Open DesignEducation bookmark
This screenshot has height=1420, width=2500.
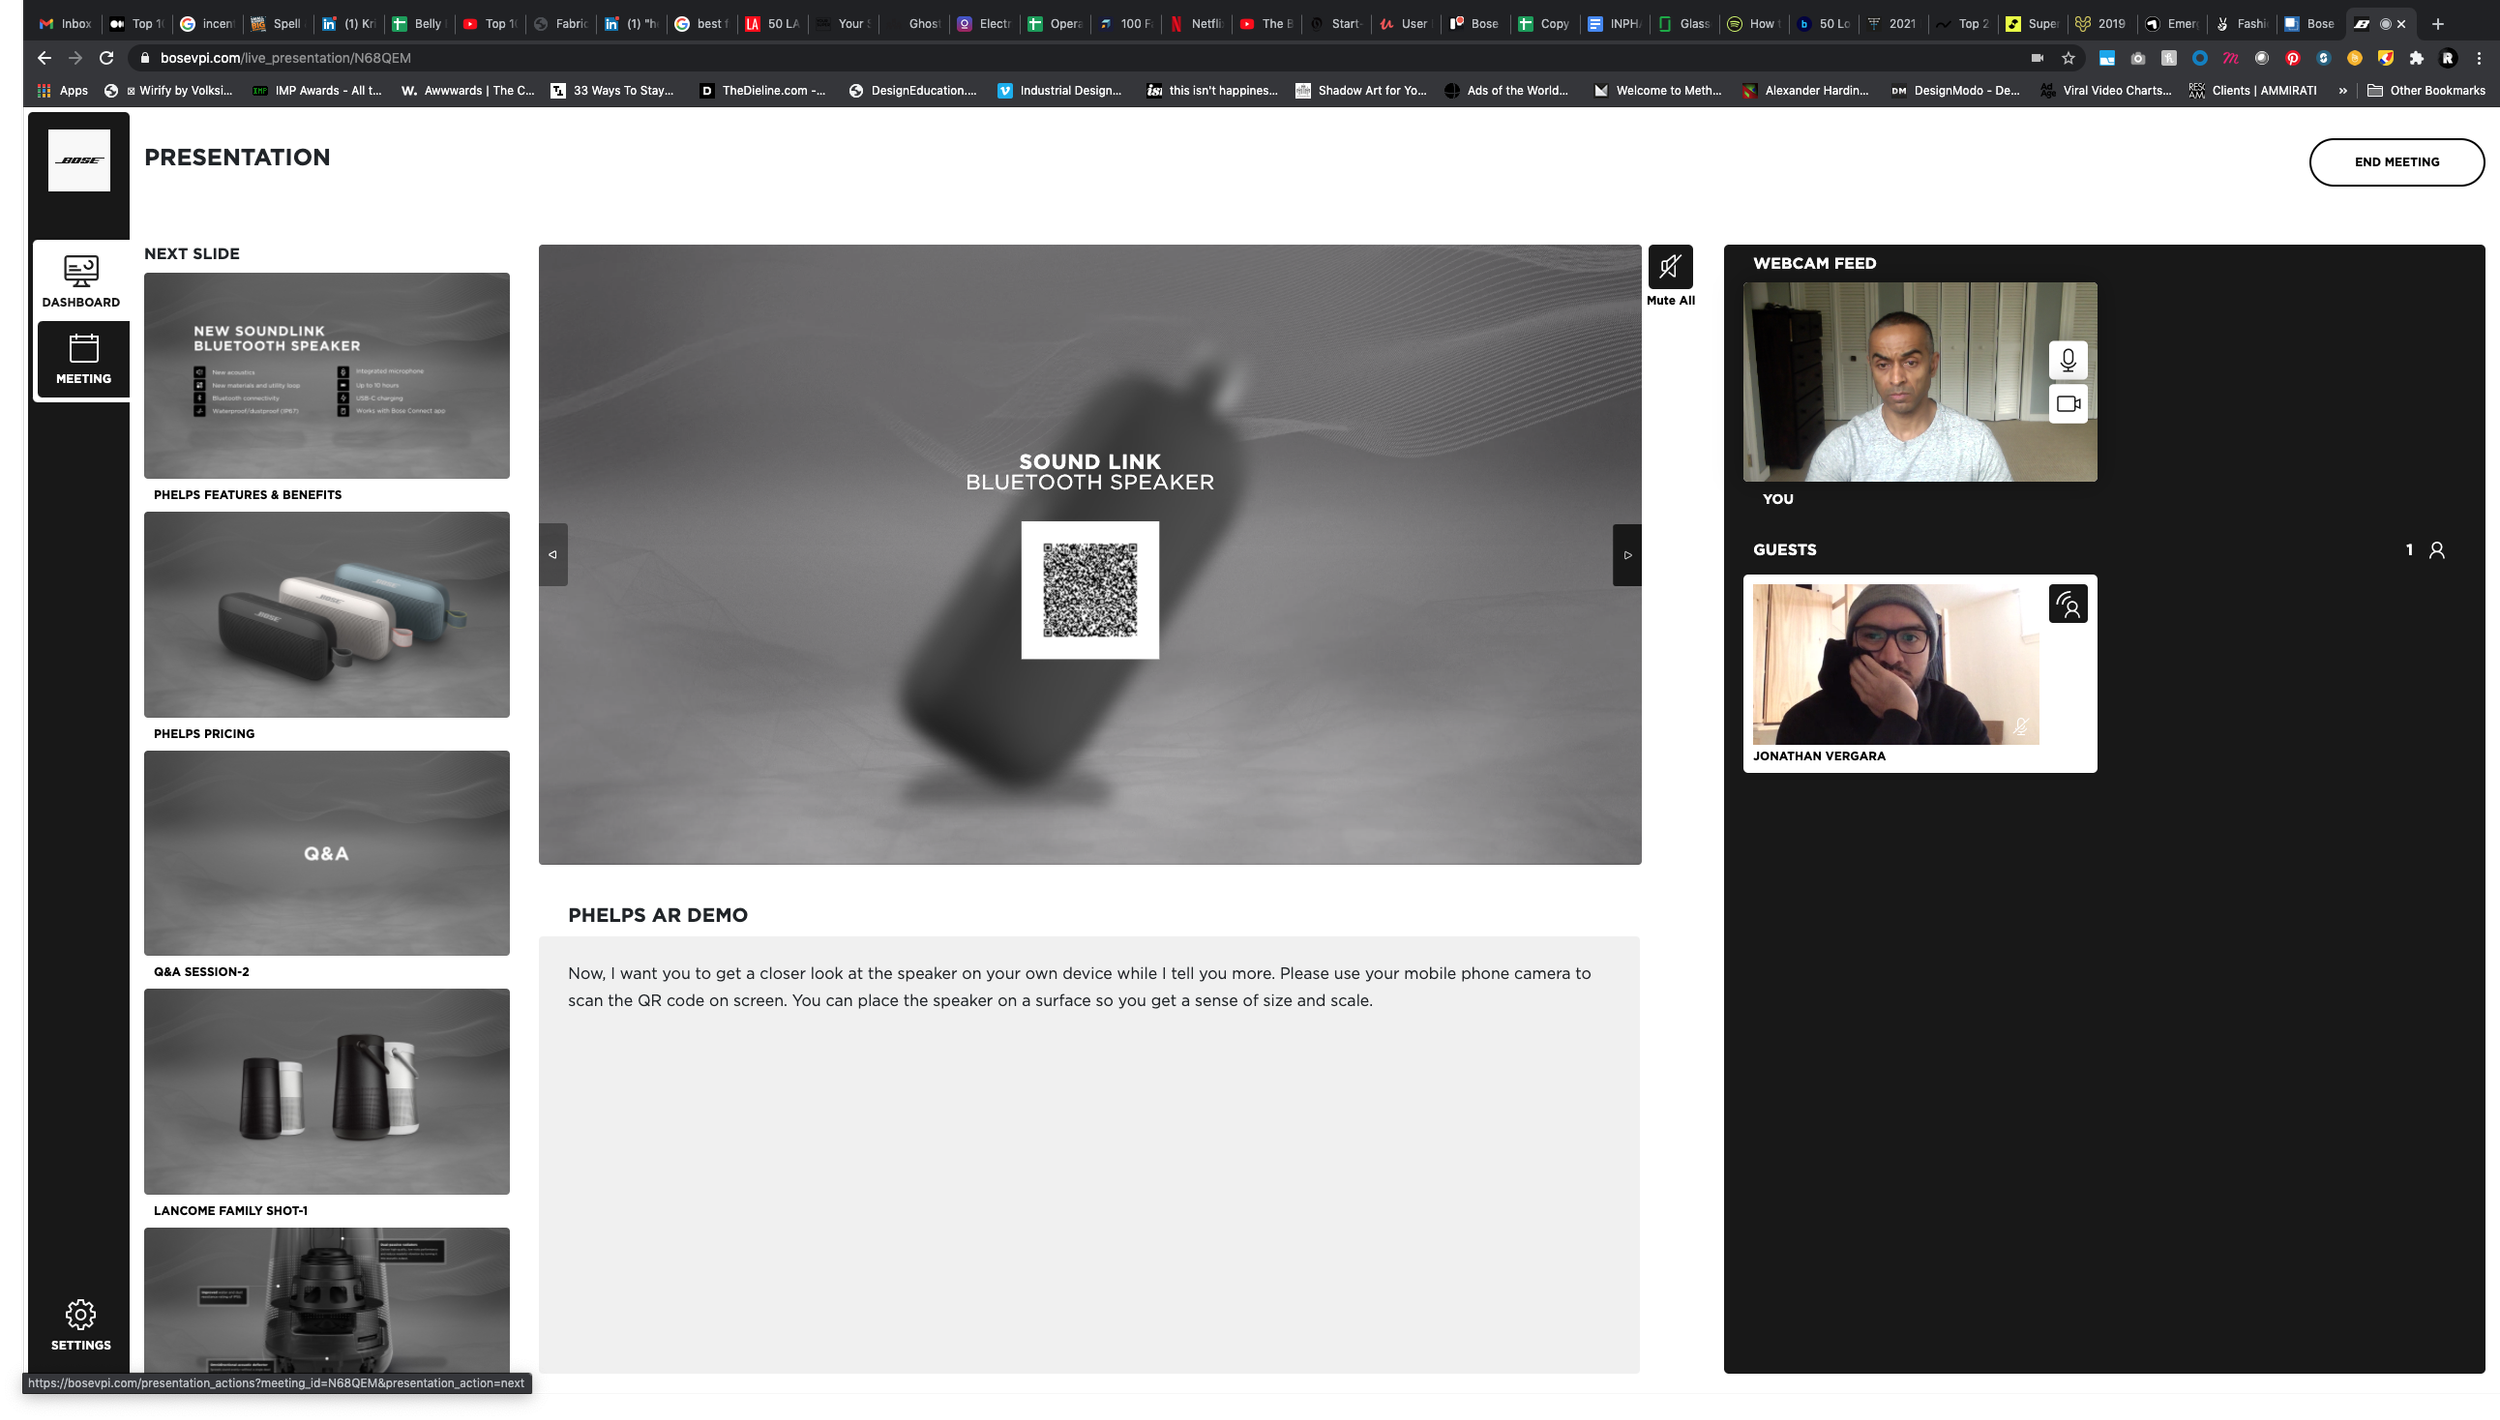[x=912, y=90]
